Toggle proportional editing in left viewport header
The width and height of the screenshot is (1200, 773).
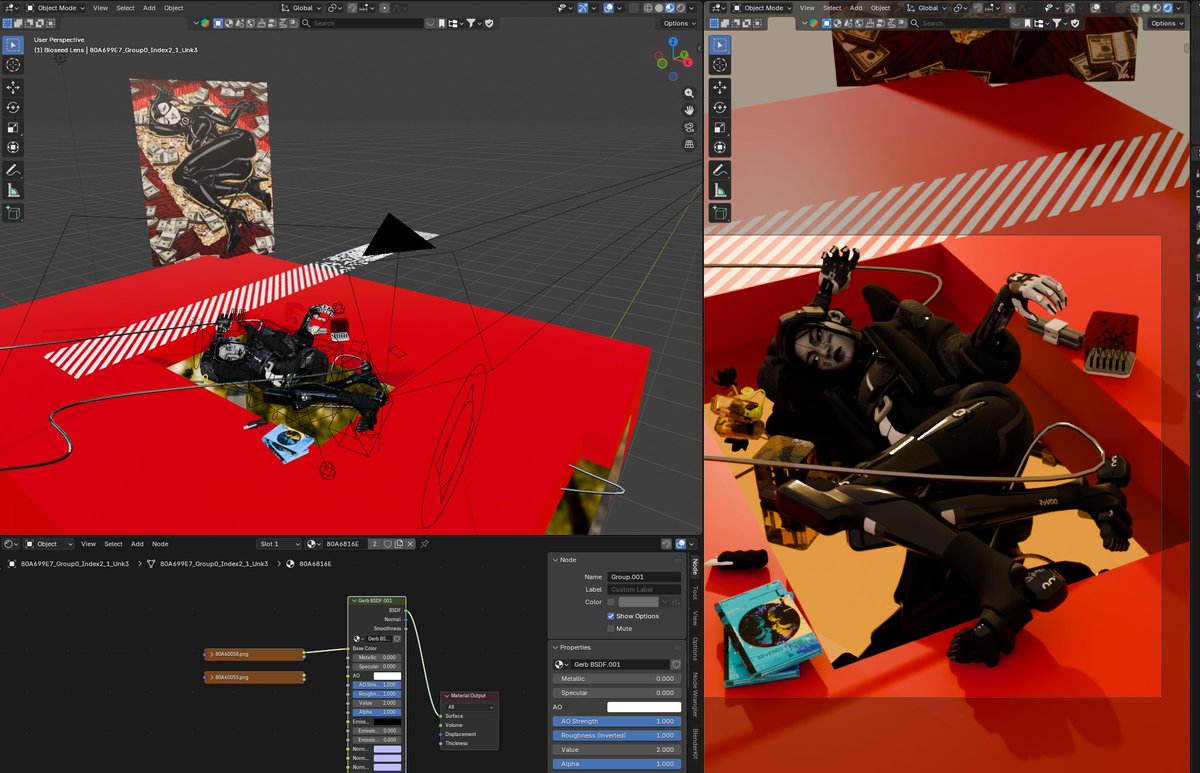point(385,8)
